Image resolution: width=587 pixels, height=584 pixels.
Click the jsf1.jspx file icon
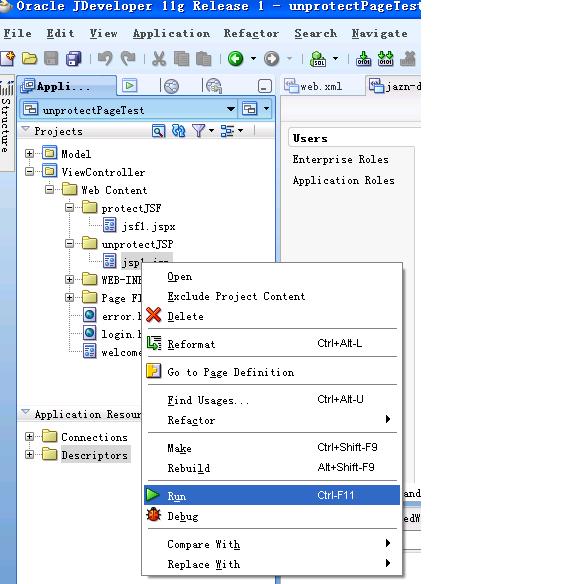[109, 225]
